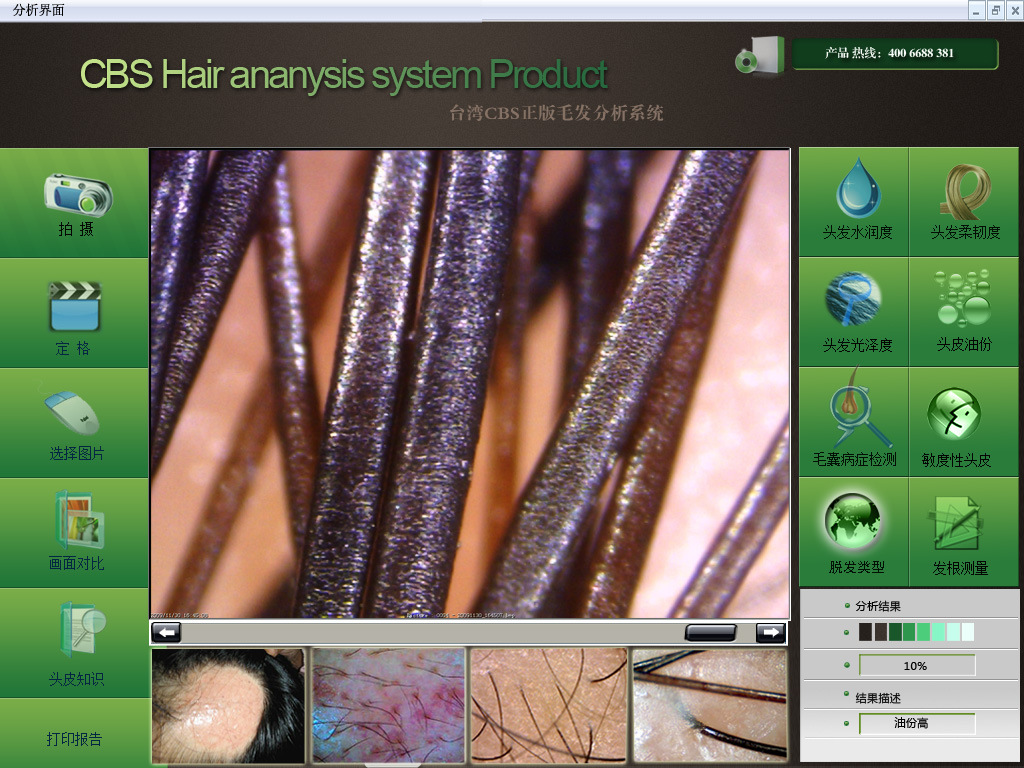
Task: Click the lightest swatch in 分析结果 scale
Action: pyautogui.click(x=968, y=632)
